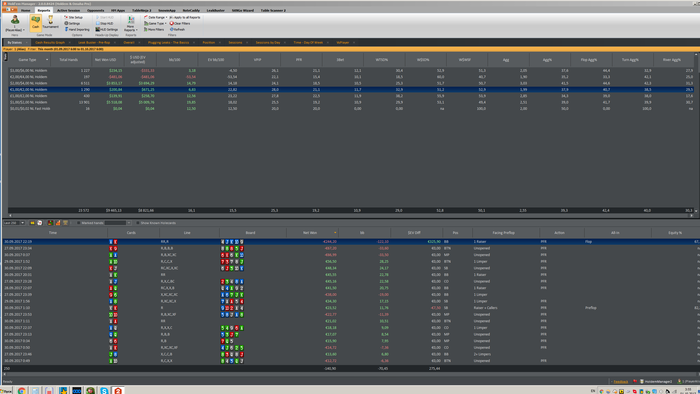This screenshot has height=394, width=700.
Task: Open the TableNinja 2 ribbon tab
Action: click(142, 10)
